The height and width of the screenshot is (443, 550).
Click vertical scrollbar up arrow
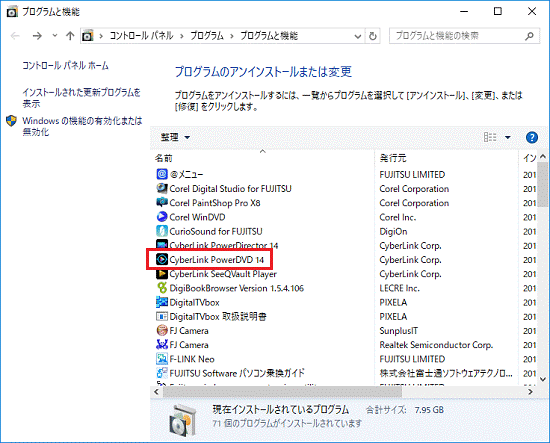click(543, 156)
